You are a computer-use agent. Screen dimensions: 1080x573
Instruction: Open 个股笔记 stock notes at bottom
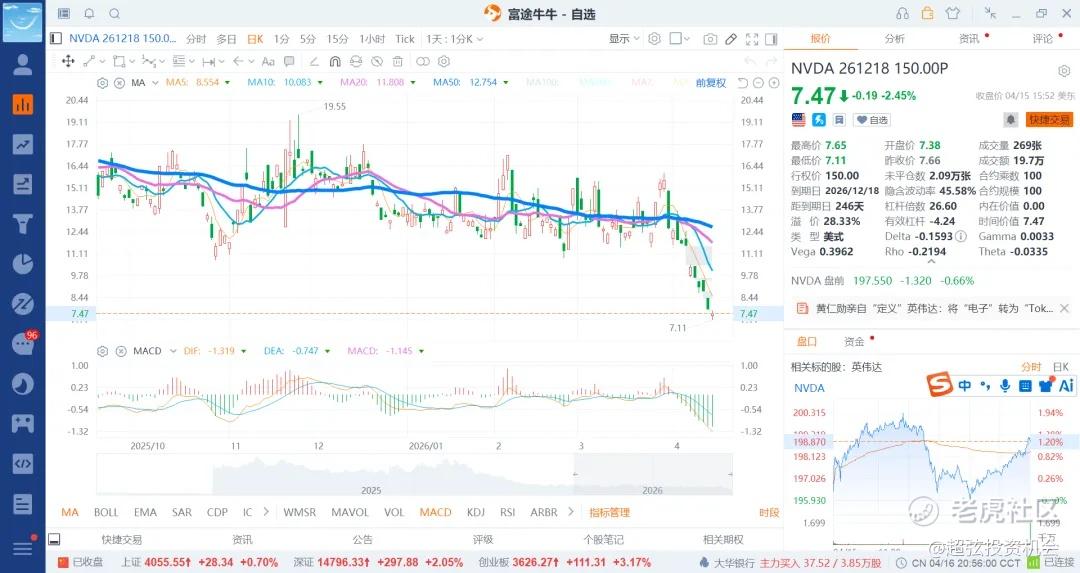click(603, 540)
